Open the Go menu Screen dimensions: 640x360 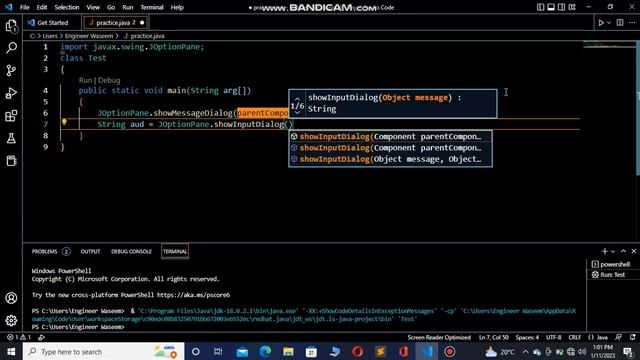tap(111, 7)
